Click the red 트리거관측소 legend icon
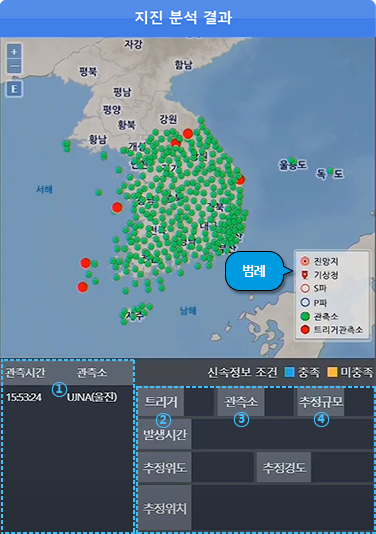The height and width of the screenshot is (534, 376). 305,329
